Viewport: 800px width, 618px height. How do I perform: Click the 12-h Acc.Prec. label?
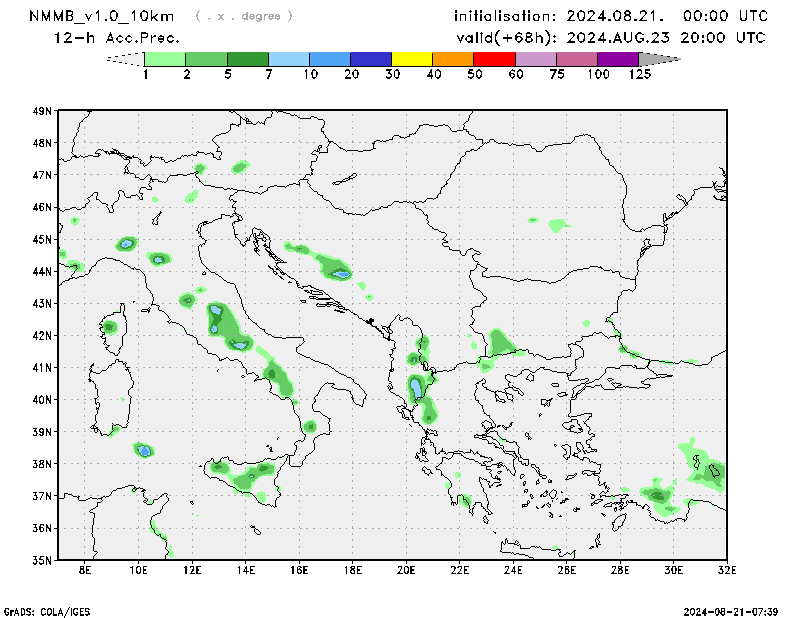(117, 38)
